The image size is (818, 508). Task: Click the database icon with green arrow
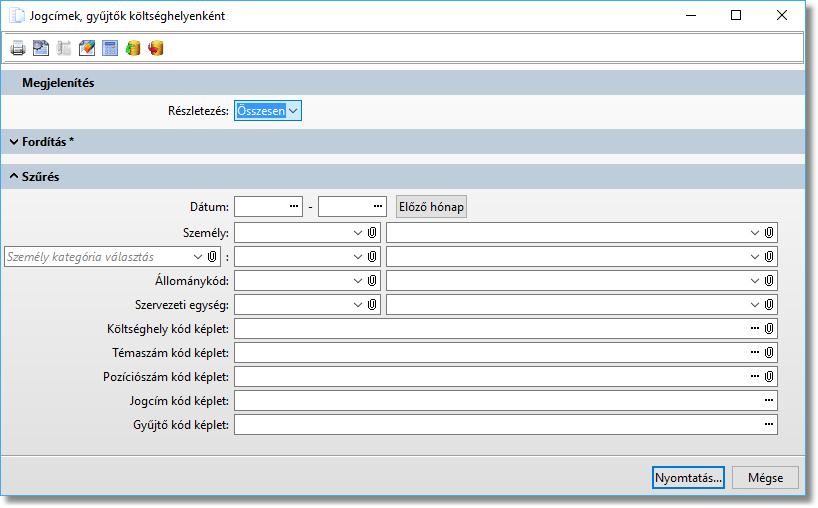pos(133,49)
